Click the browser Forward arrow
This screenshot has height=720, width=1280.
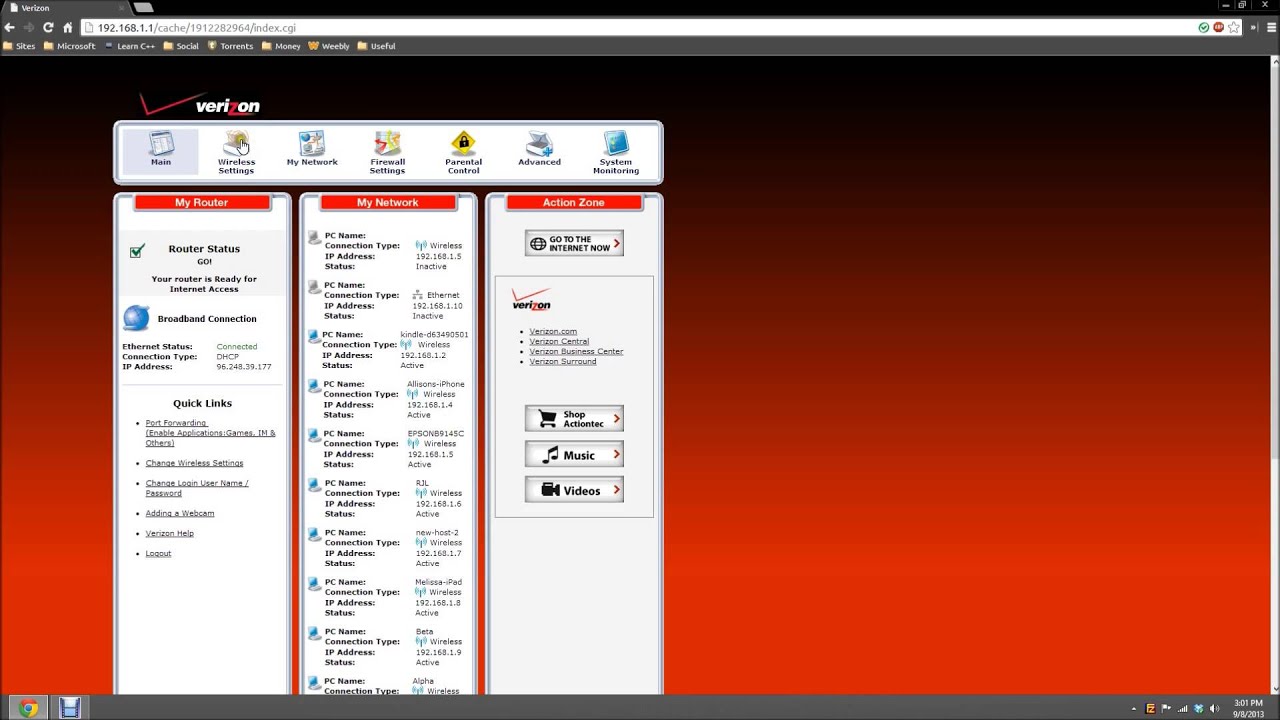coord(29,27)
